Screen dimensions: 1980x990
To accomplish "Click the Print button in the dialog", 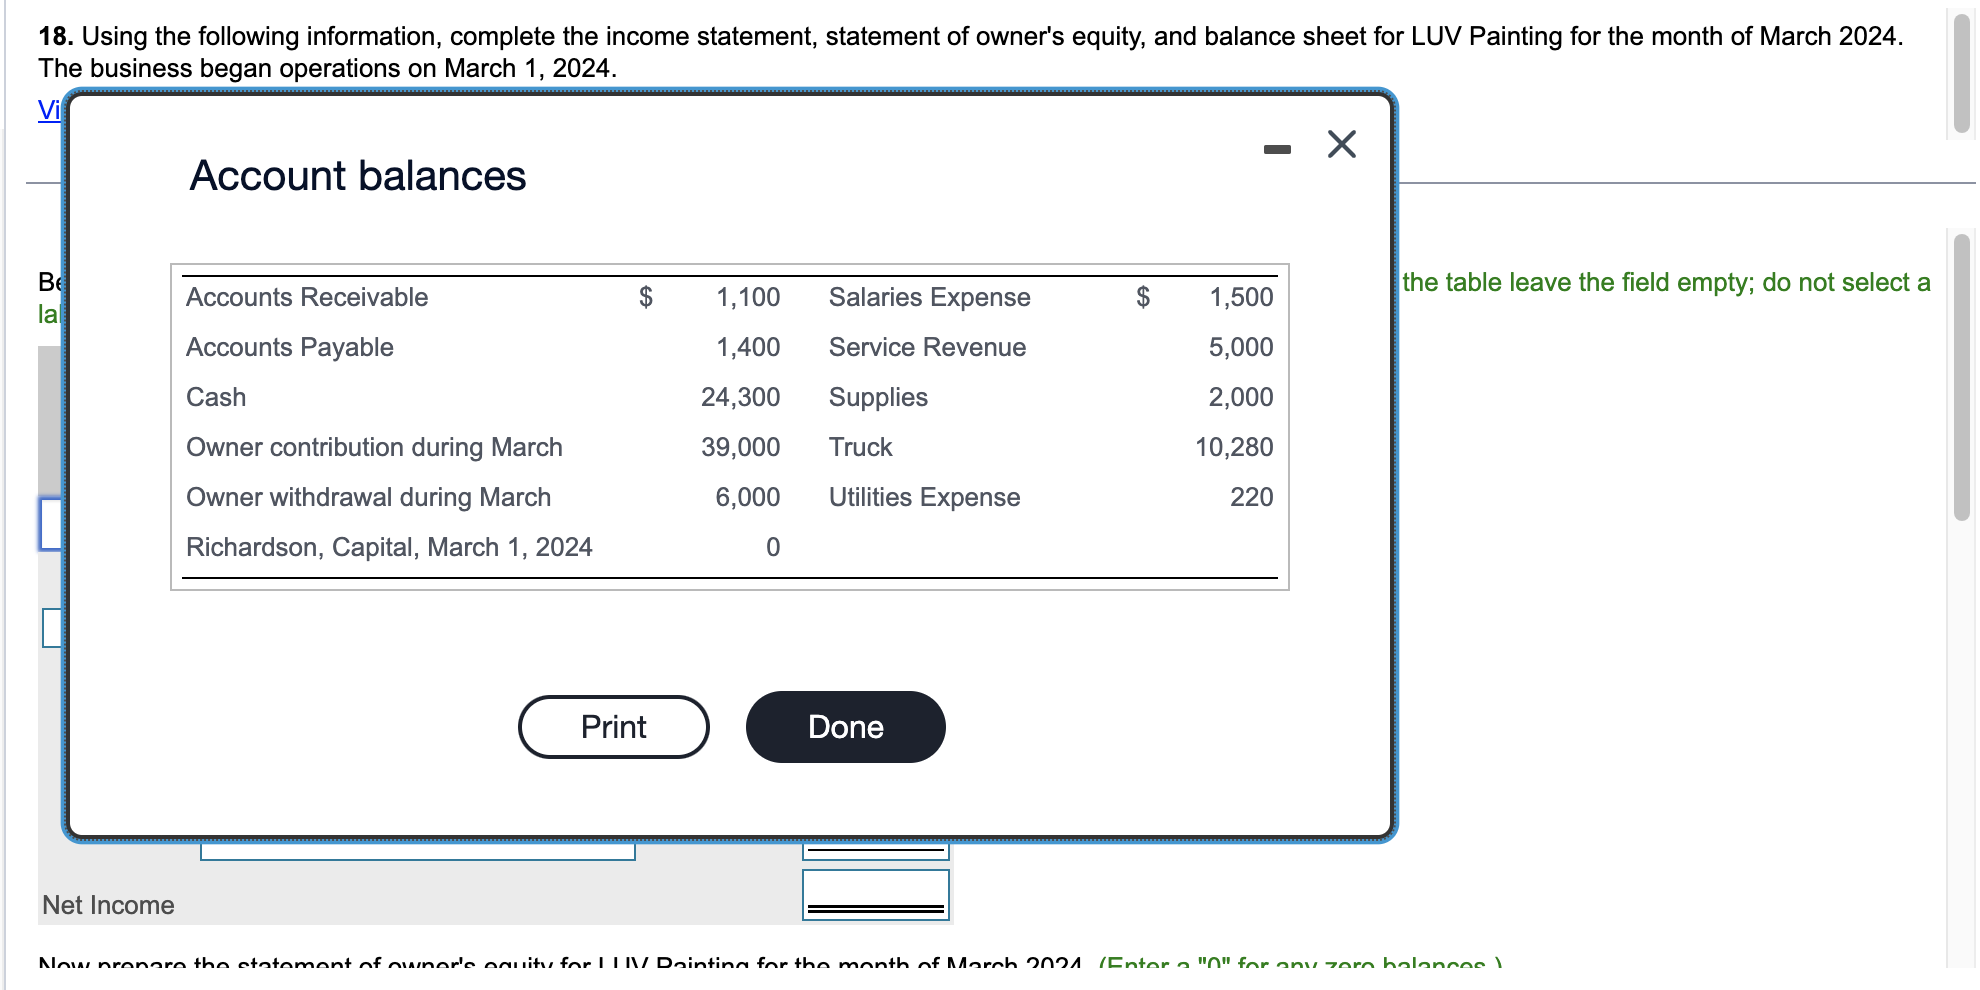I will [x=613, y=727].
